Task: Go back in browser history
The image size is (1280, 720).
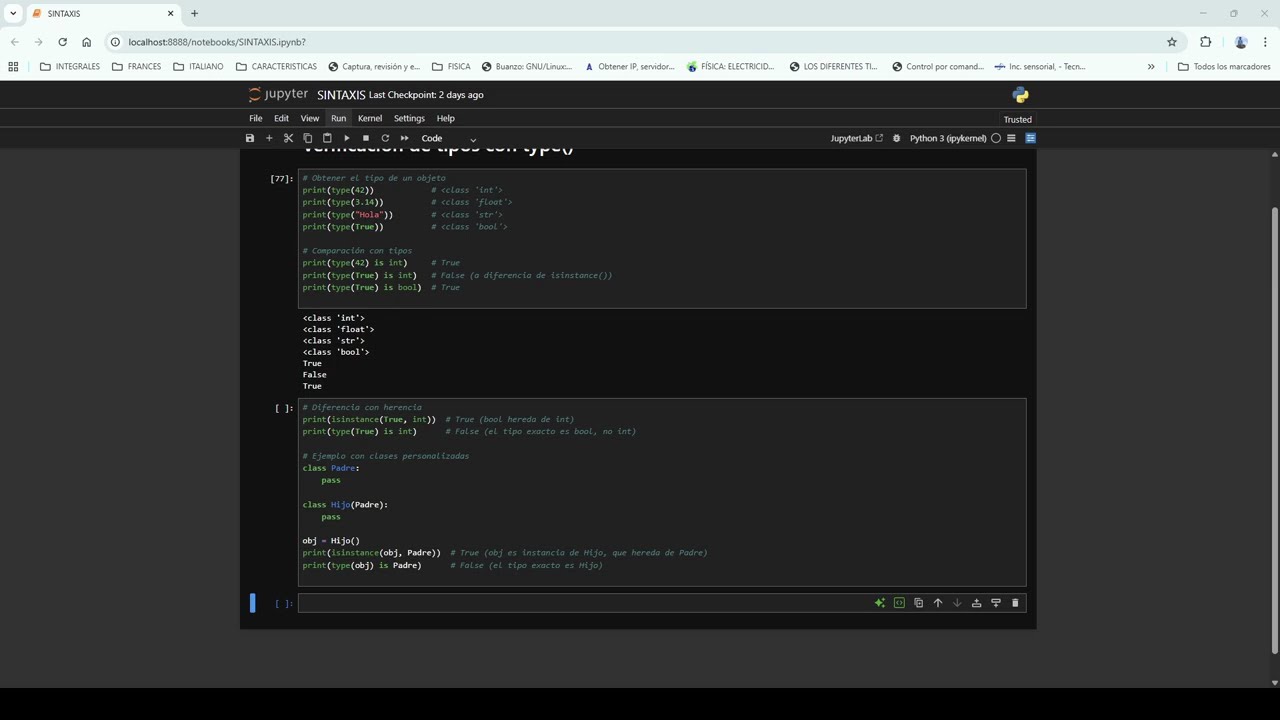Action: click(14, 42)
